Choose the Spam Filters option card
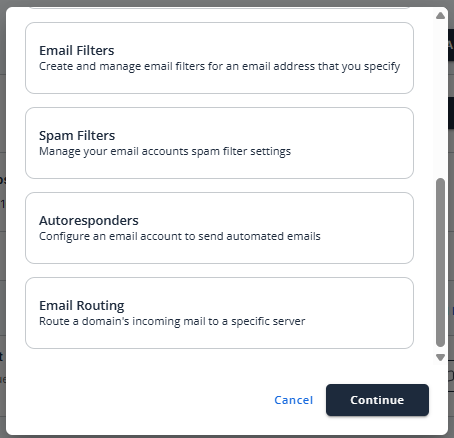The image size is (454, 438). pyautogui.click(x=219, y=143)
